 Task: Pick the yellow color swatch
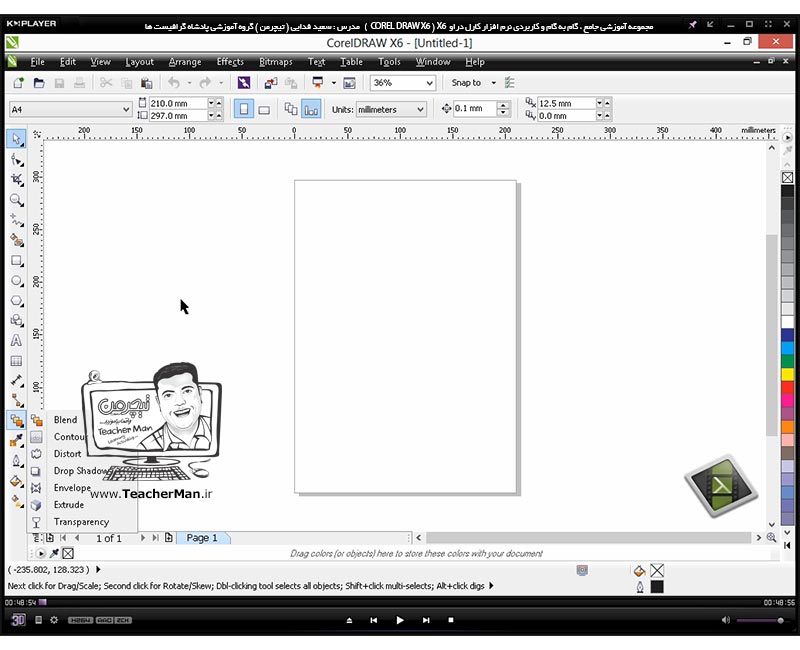click(788, 374)
